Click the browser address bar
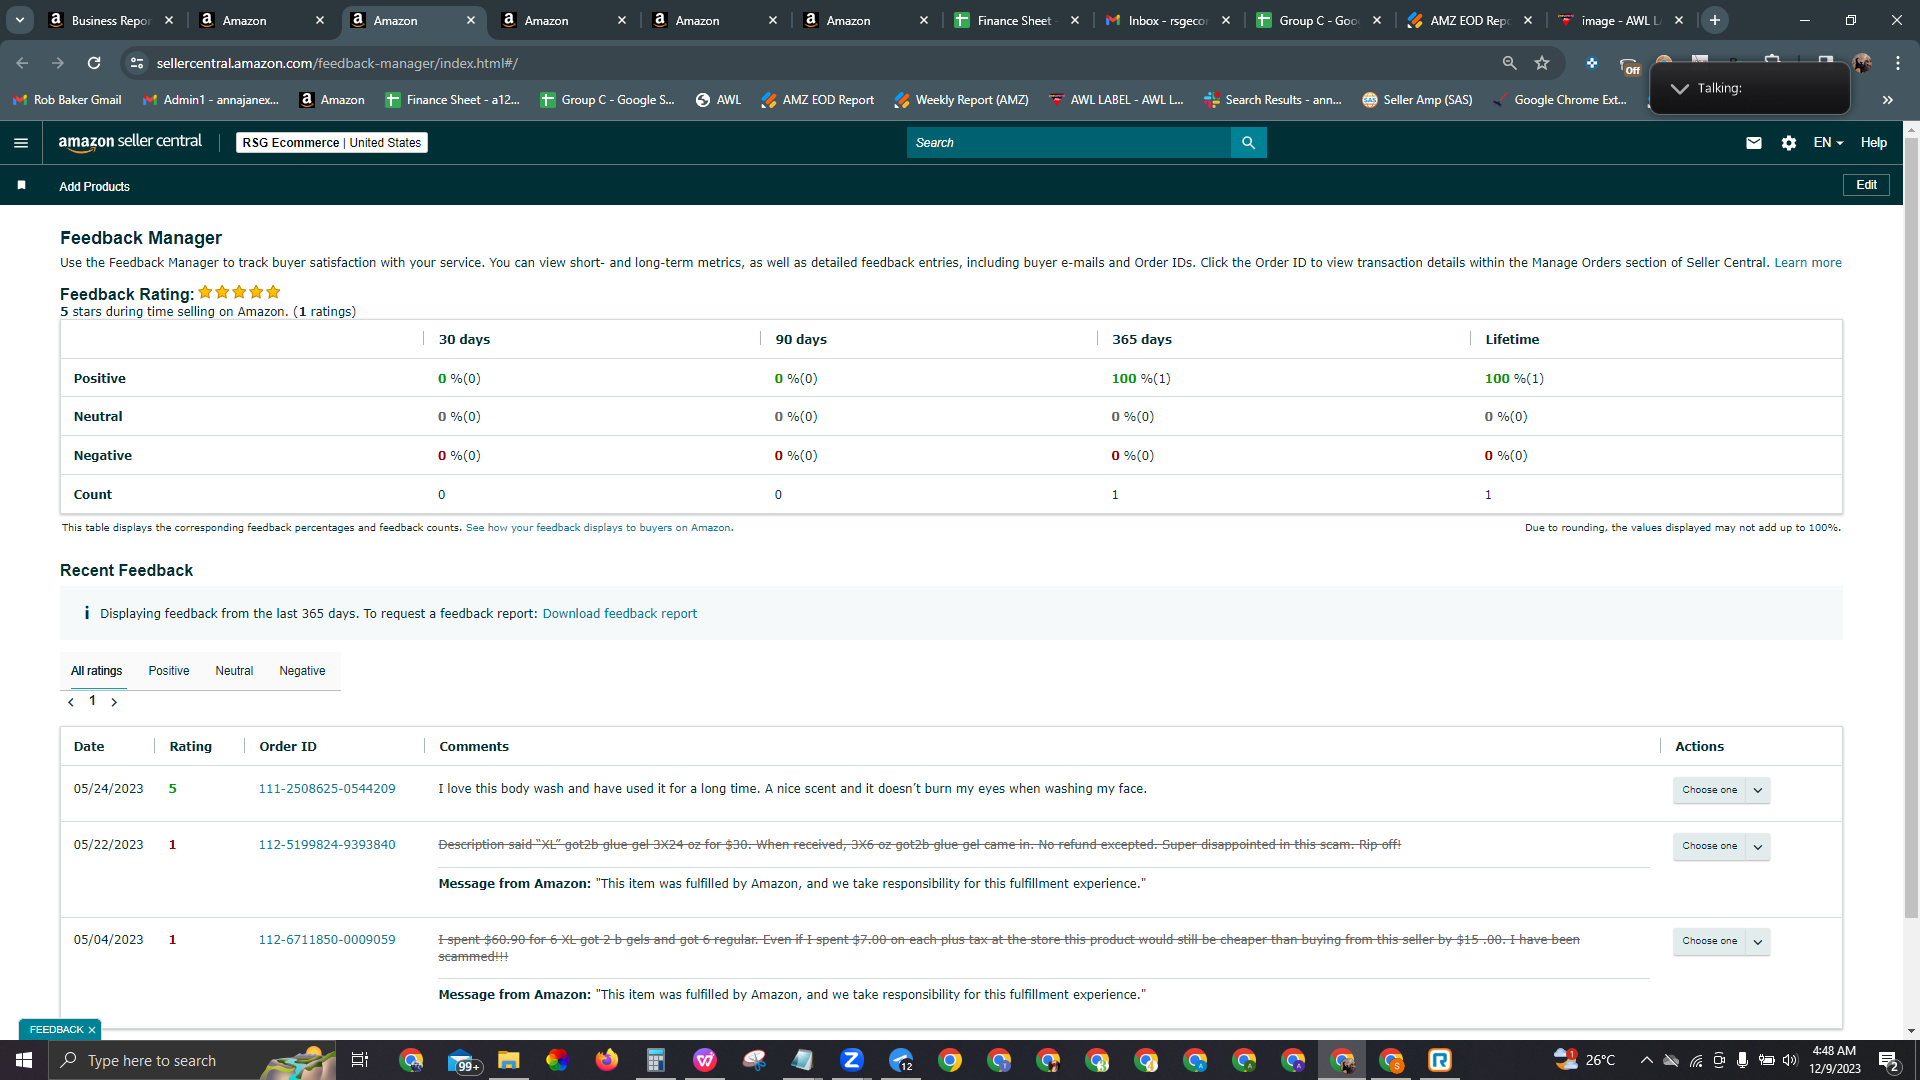Screen dimensions: 1920x1080 coord(820,63)
